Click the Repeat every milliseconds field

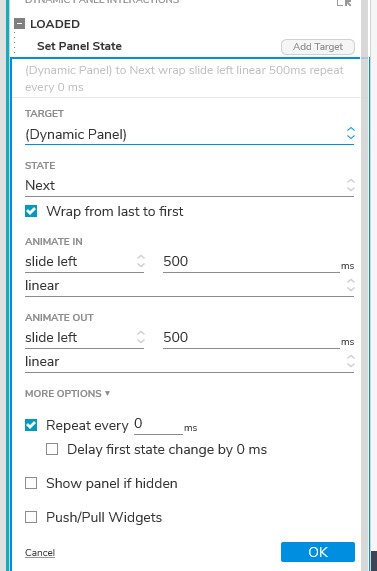(x=158, y=425)
